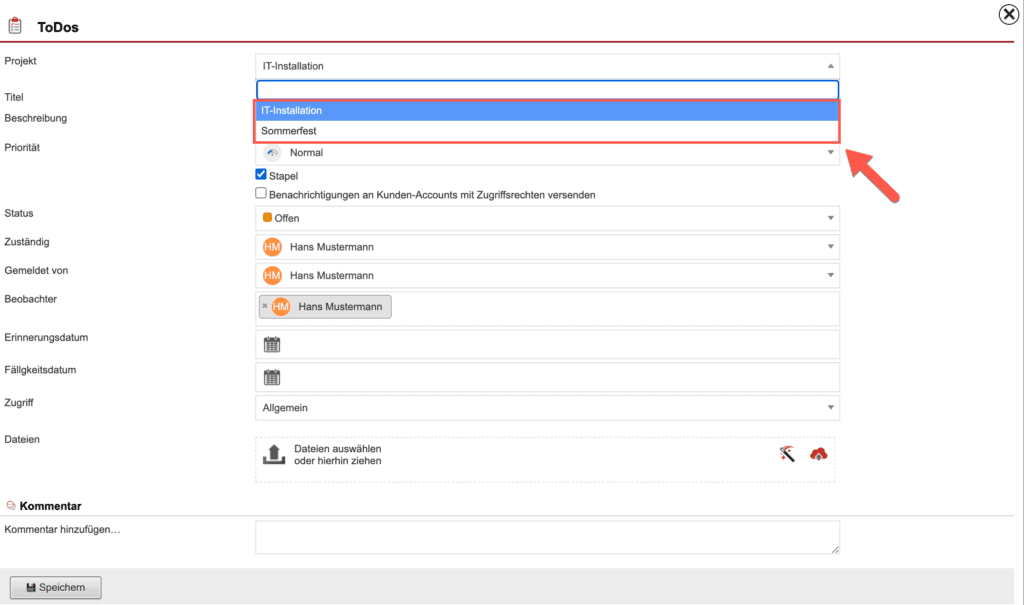
Task: Enable Benachrichtigungen an Kunden-Accounts
Action: coord(262,194)
